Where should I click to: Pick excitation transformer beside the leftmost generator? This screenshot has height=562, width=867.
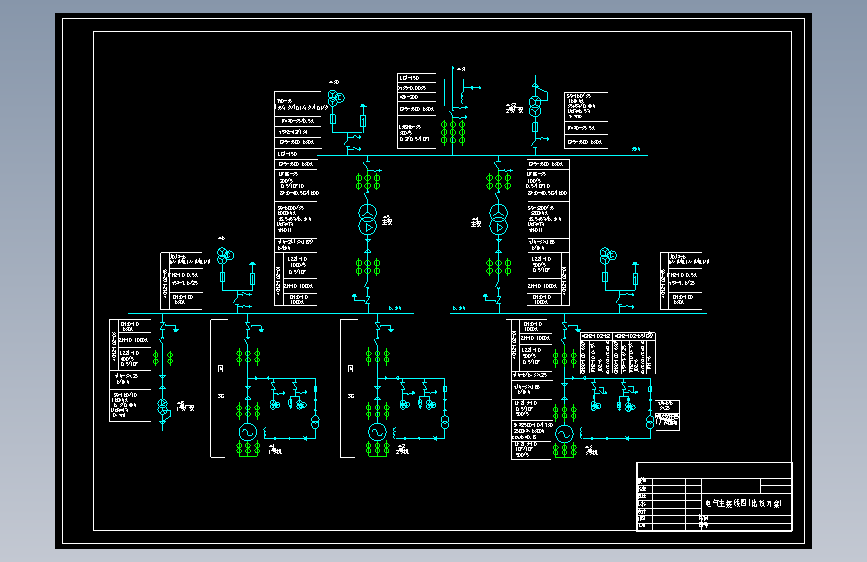(x=315, y=423)
